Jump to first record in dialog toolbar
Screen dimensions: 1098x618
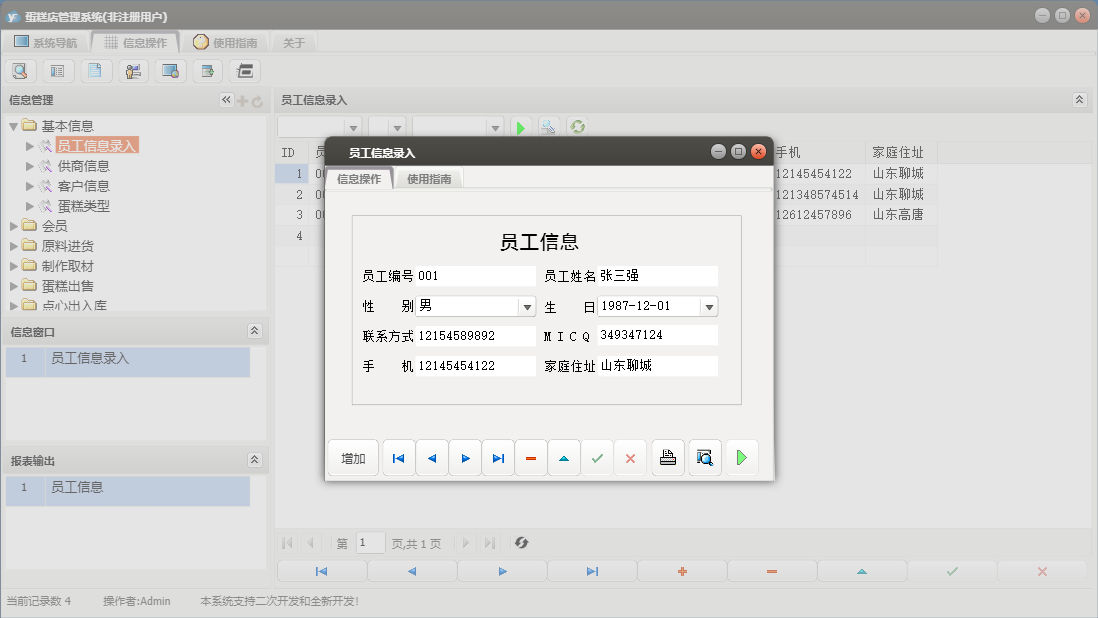[398, 458]
